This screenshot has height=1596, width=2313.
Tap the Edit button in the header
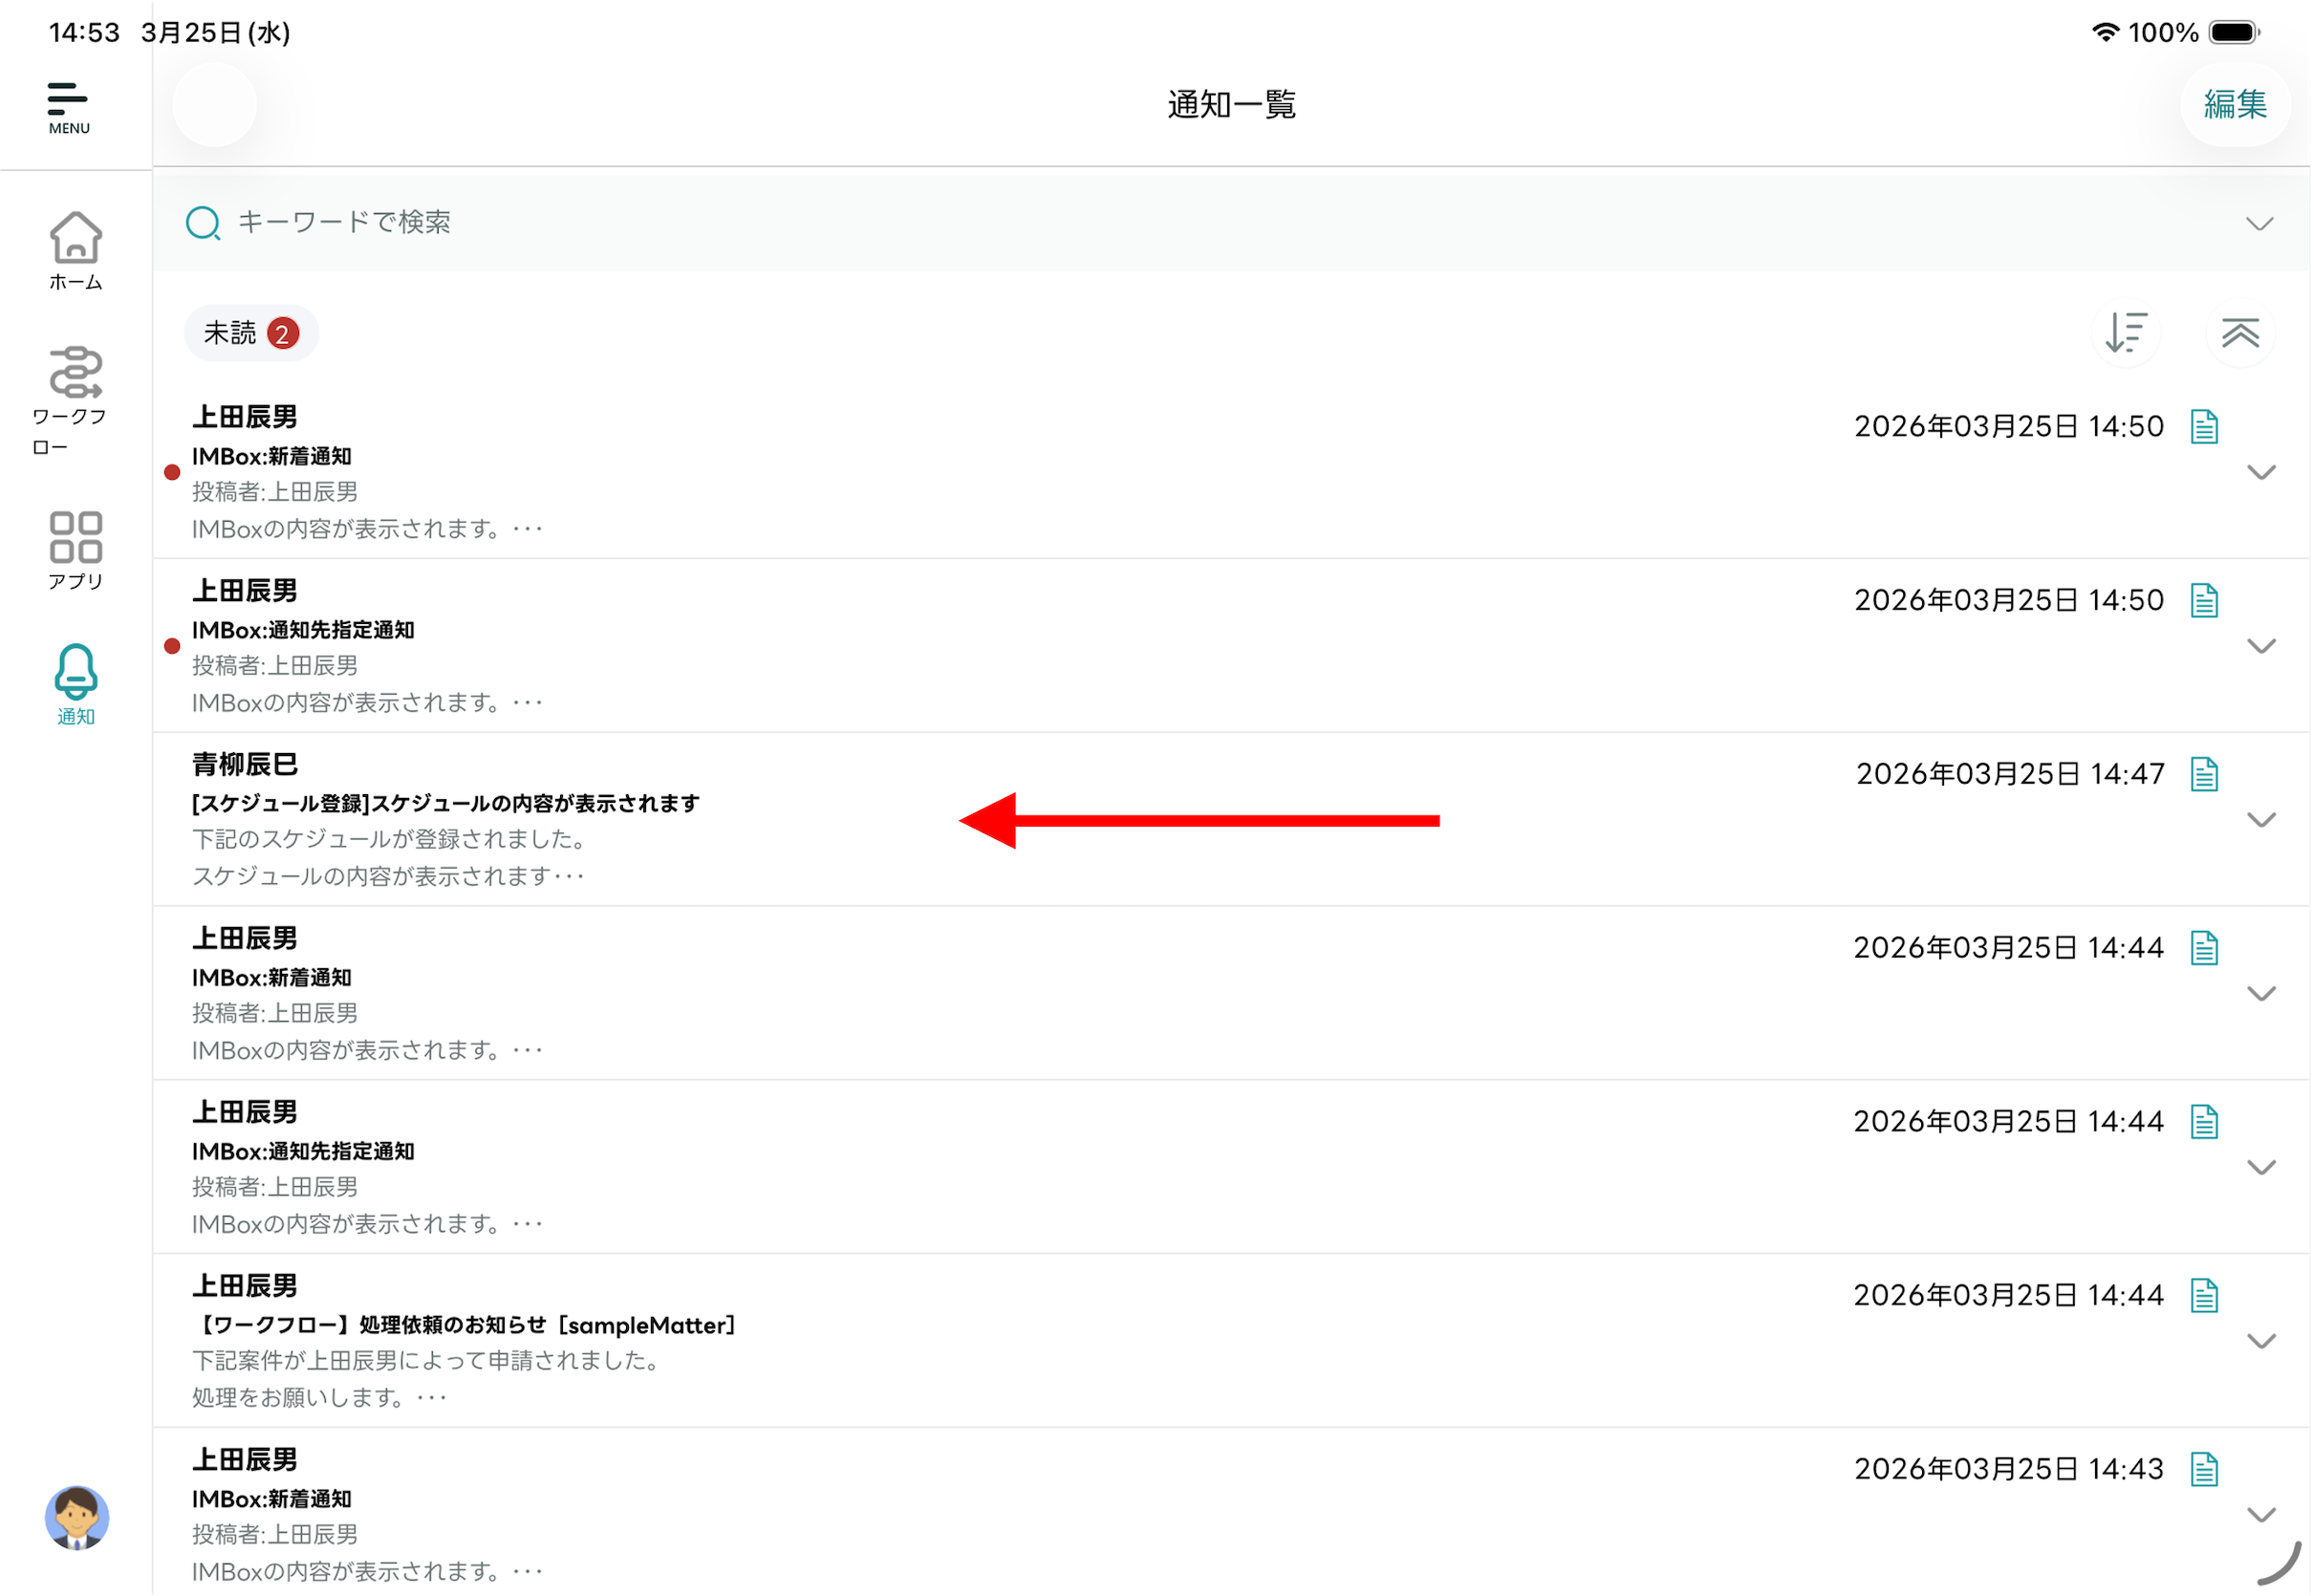click(2234, 105)
